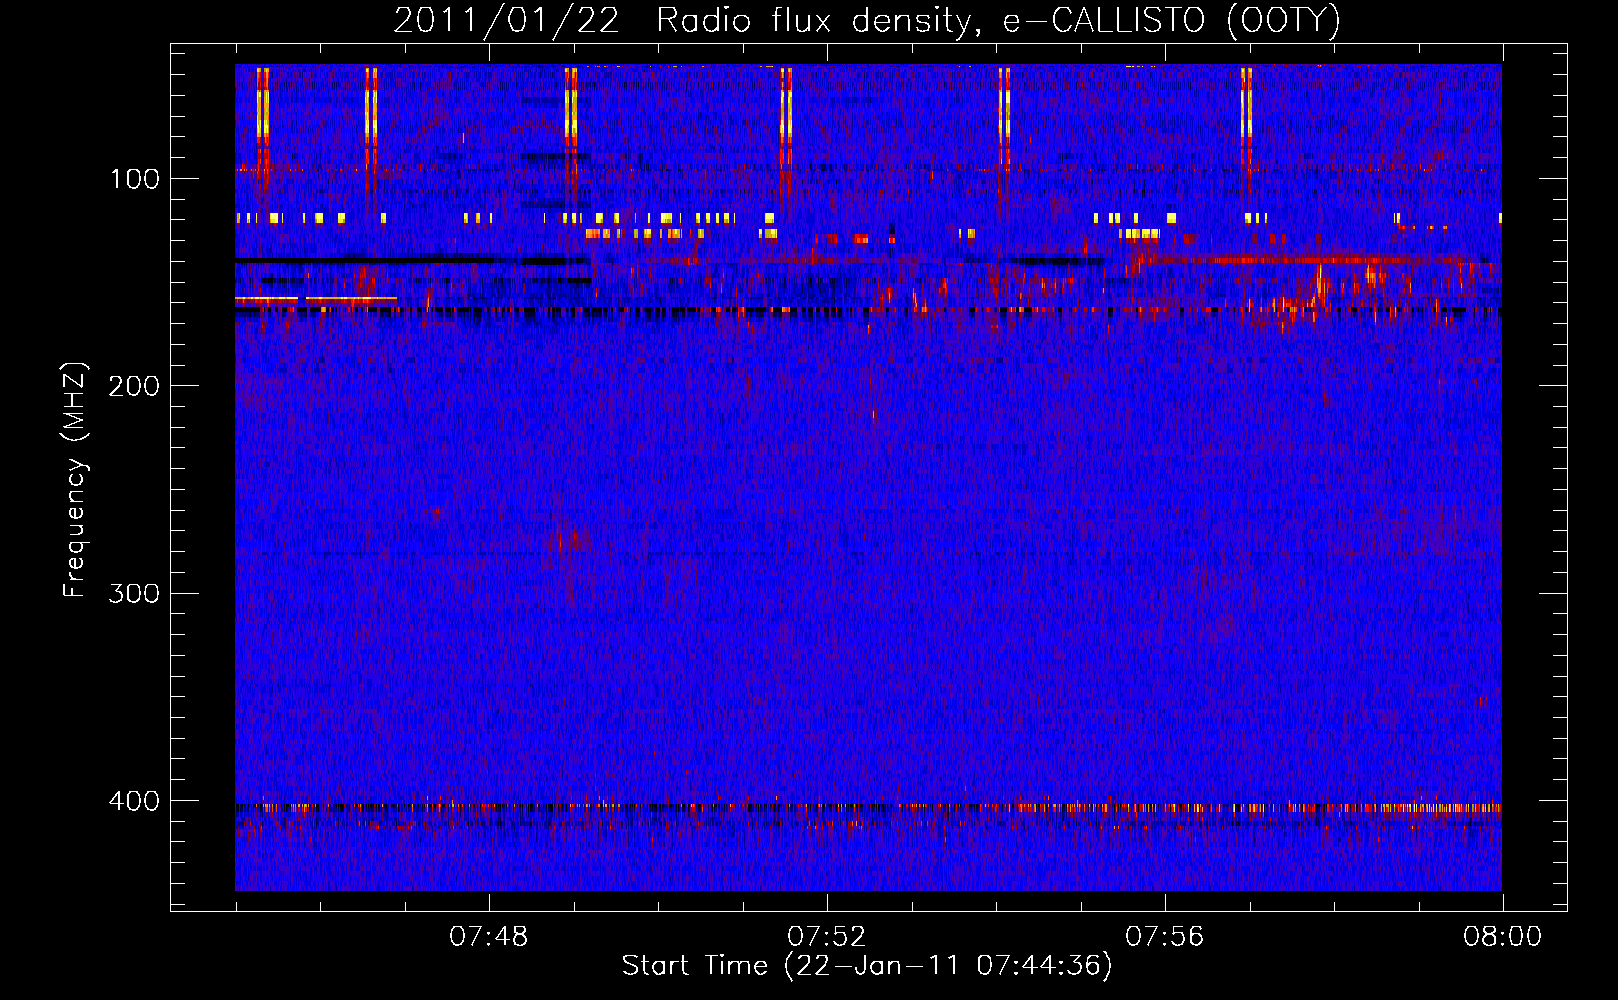
Task: Click the 08:00 time tick label
Action: click(x=1502, y=937)
